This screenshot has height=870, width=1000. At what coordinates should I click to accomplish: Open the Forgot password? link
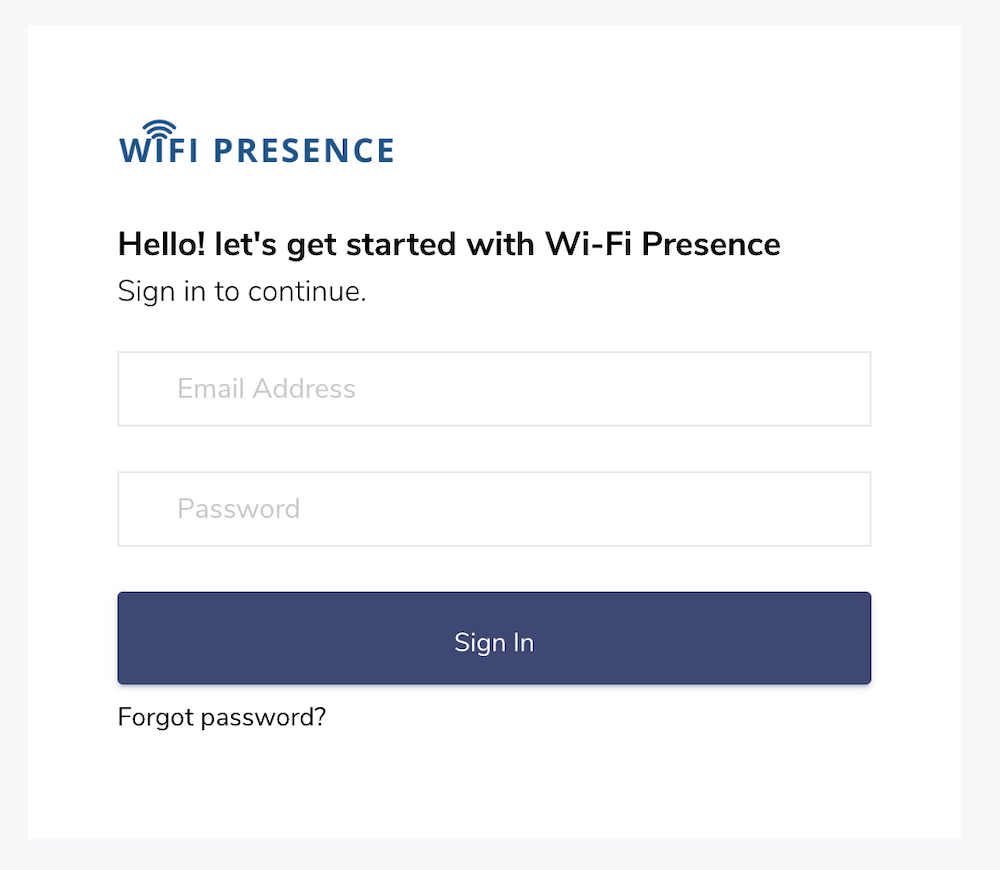point(222,718)
